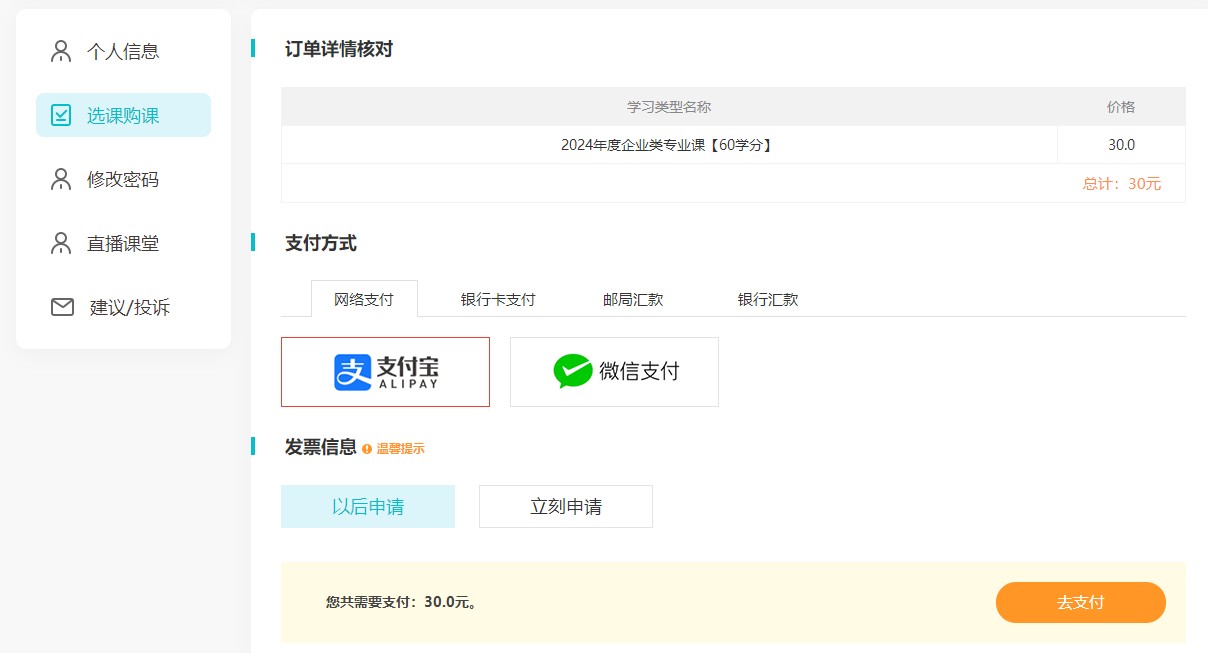The image size is (1208, 653).
Task: Open the 邮局汇款 payment tab
Action: pyautogui.click(x=632, y=298)
